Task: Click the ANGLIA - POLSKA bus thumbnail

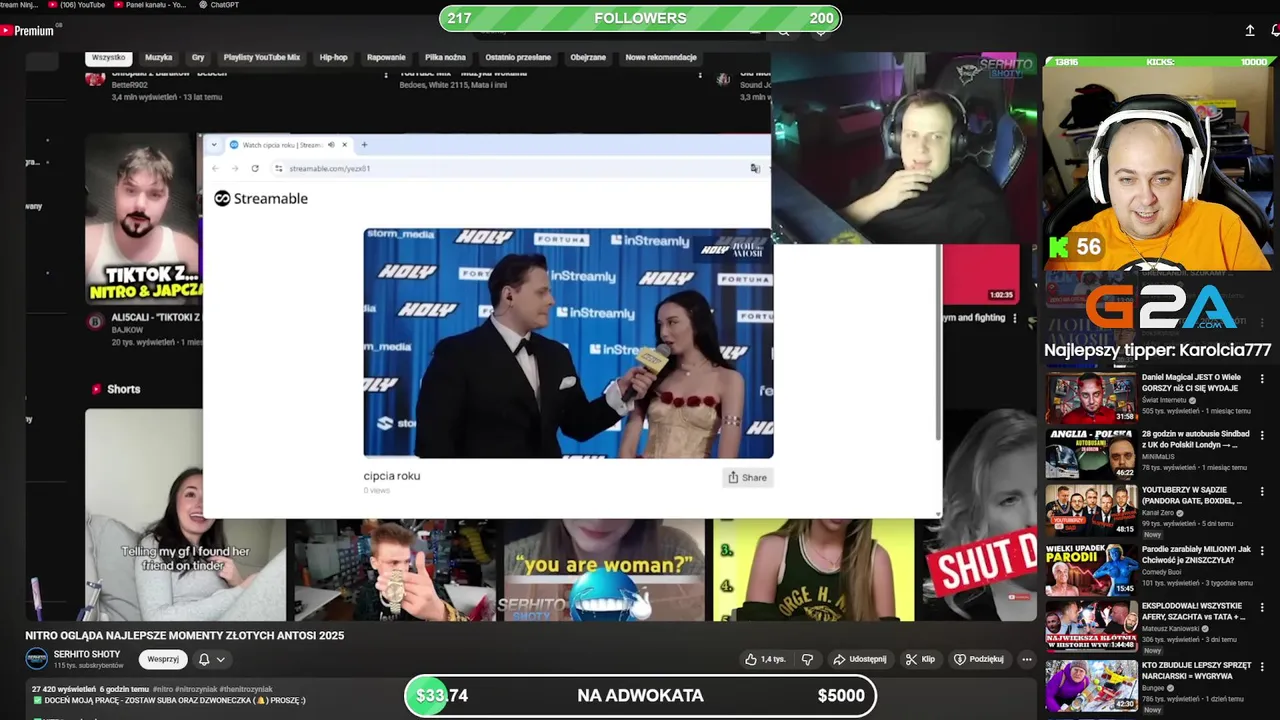Action: click(1091, 454)
